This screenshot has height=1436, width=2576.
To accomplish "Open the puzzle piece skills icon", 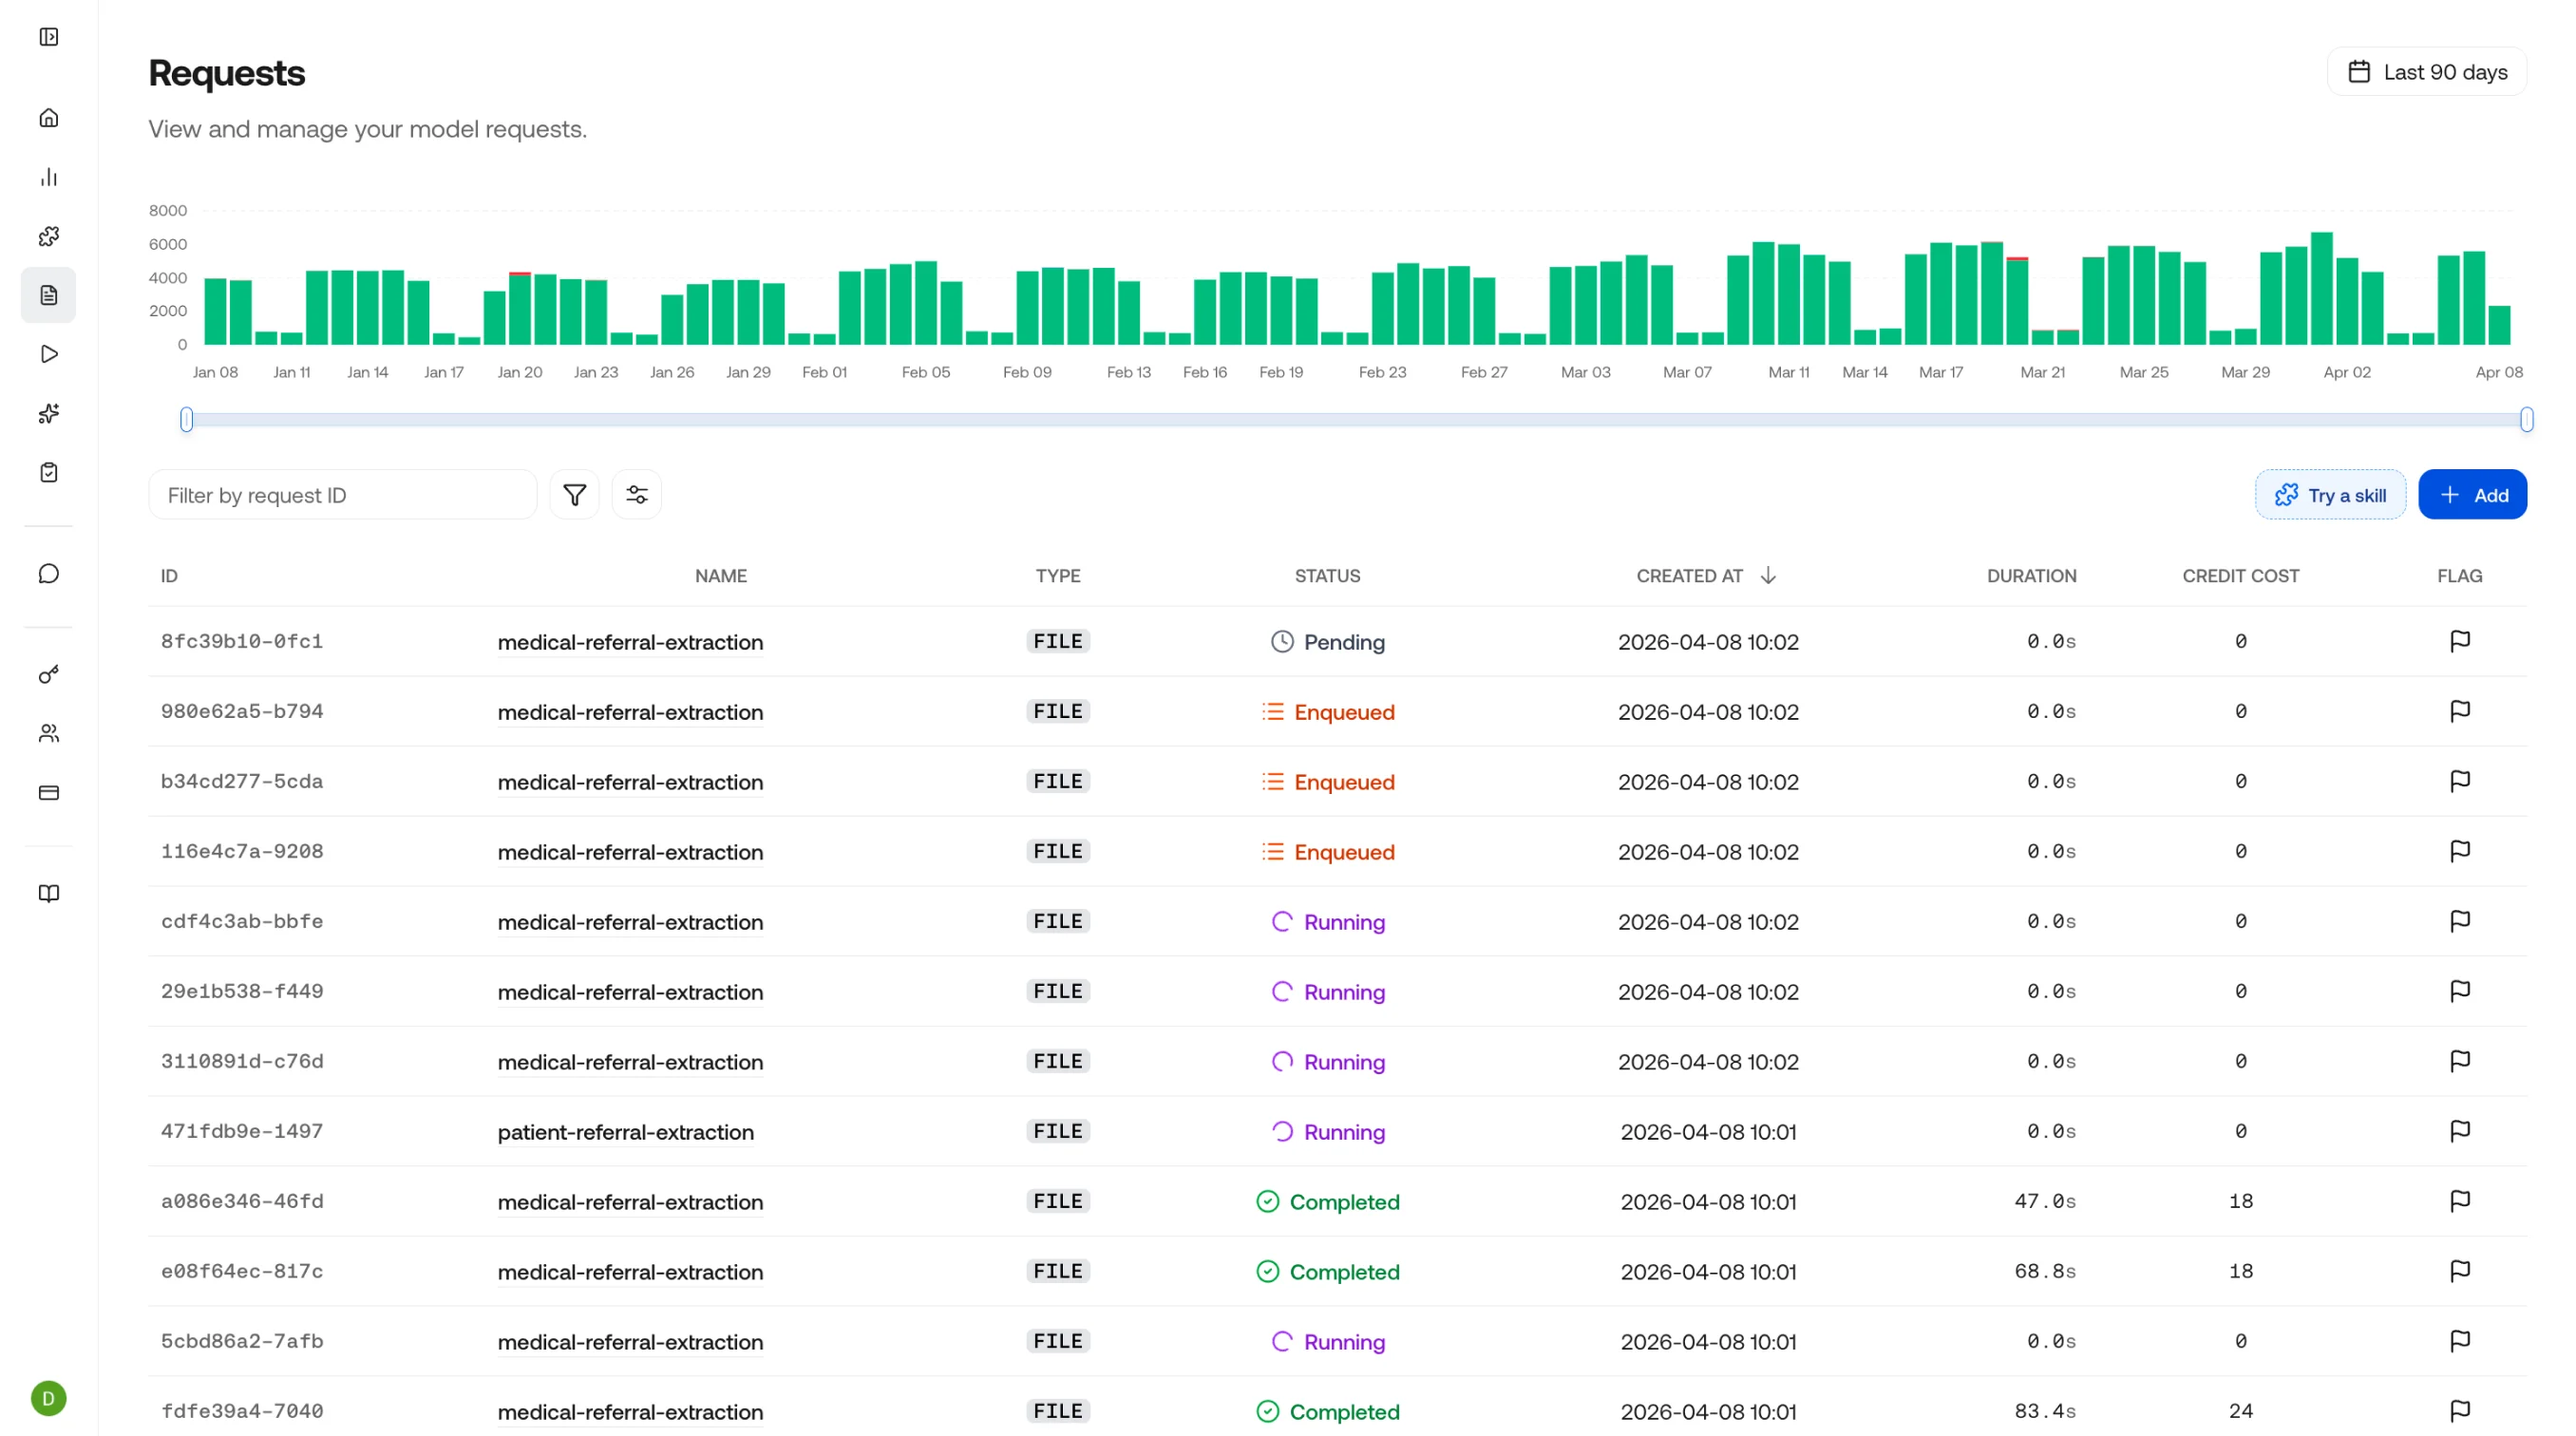I will click(48, 236).
